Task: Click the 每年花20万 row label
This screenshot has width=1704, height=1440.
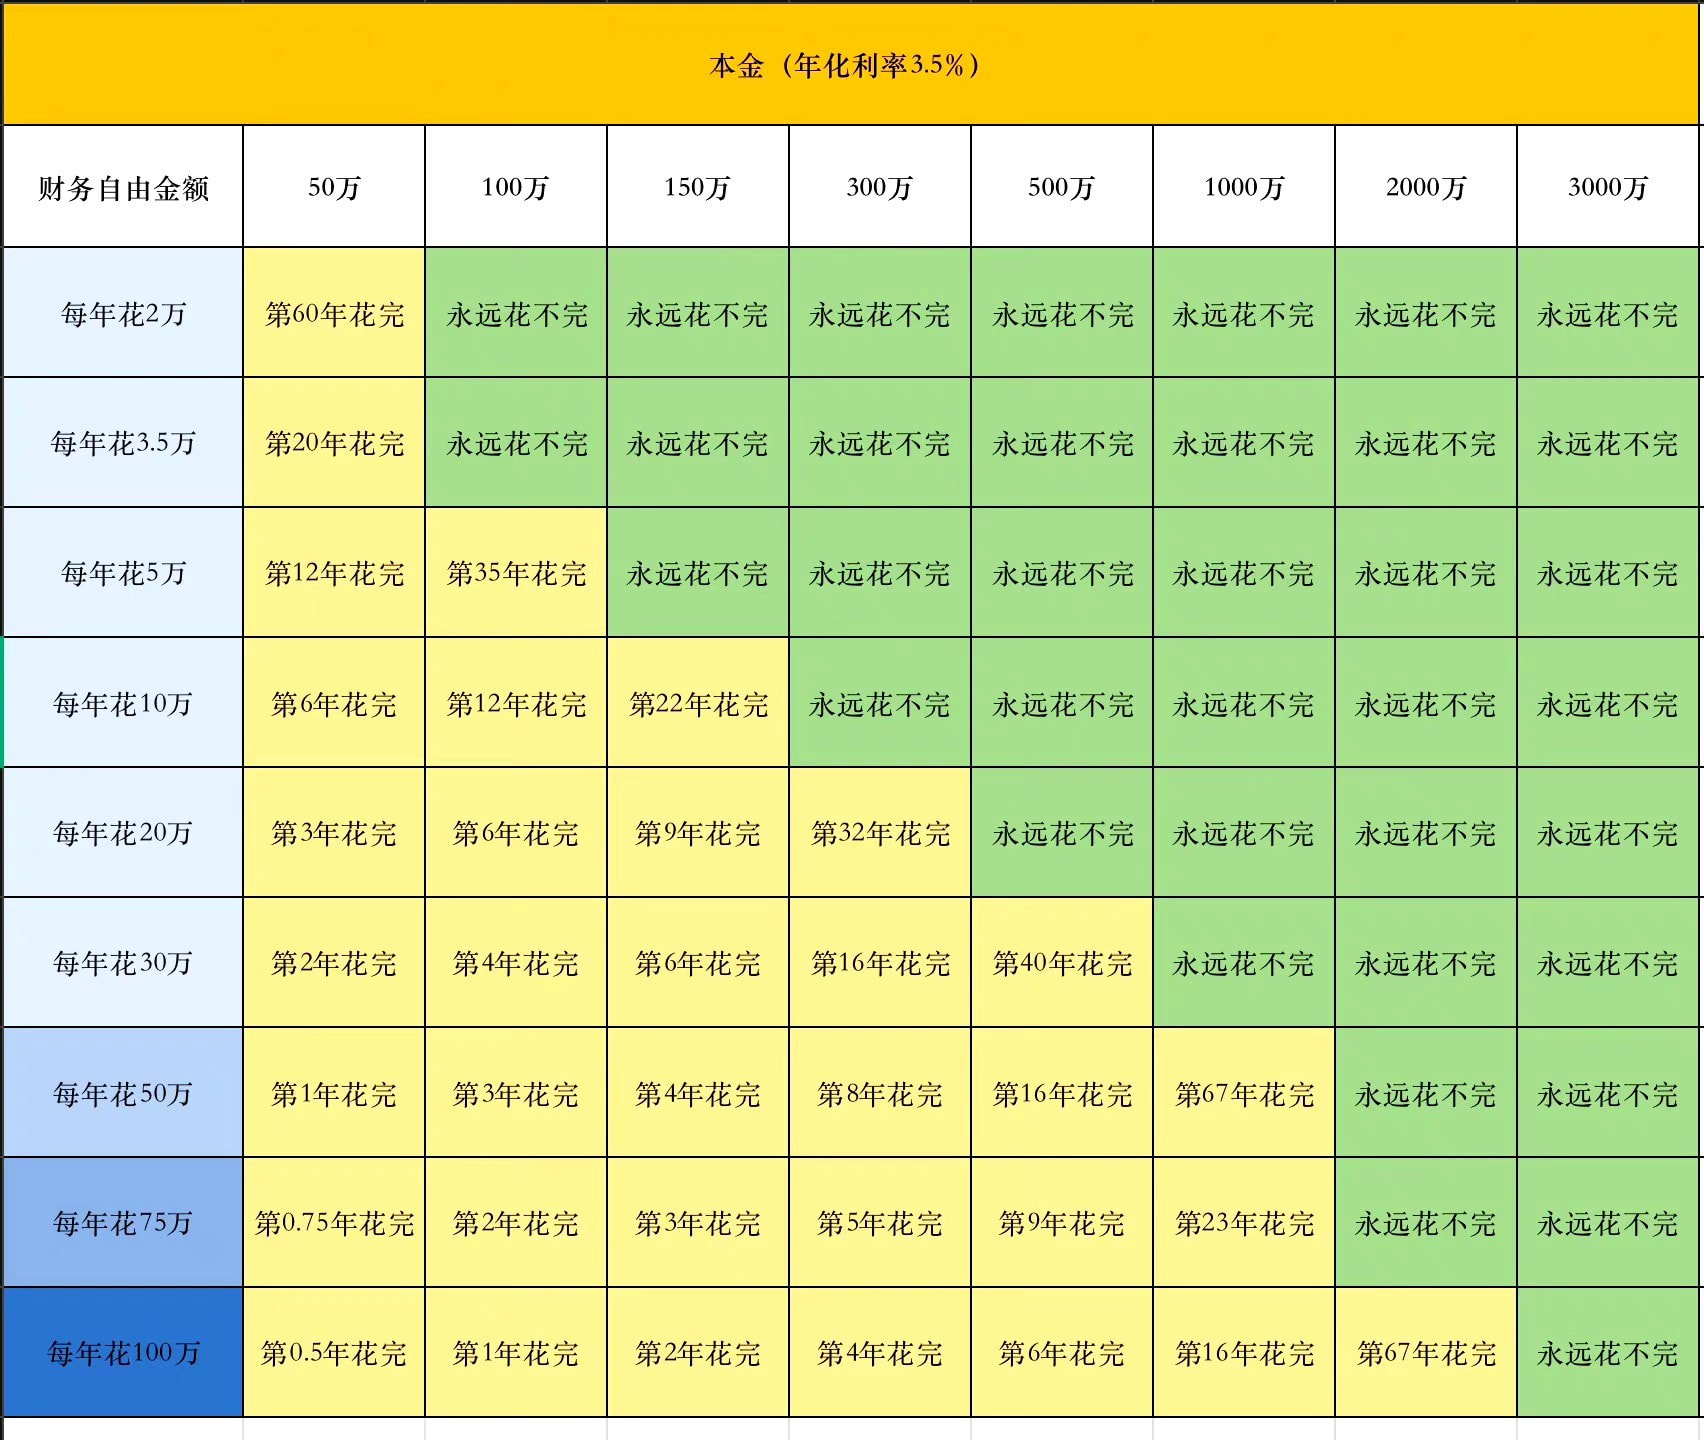Action: (x=123, y=833)
